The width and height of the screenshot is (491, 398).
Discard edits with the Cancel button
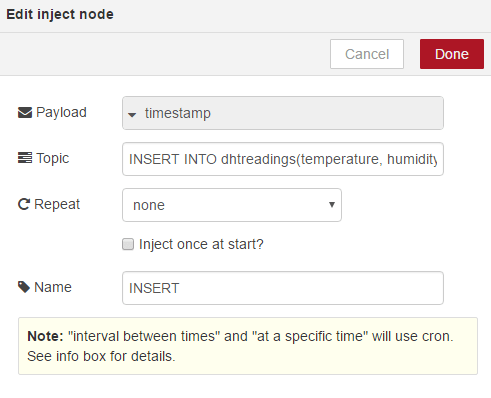[x=367, y=54]
